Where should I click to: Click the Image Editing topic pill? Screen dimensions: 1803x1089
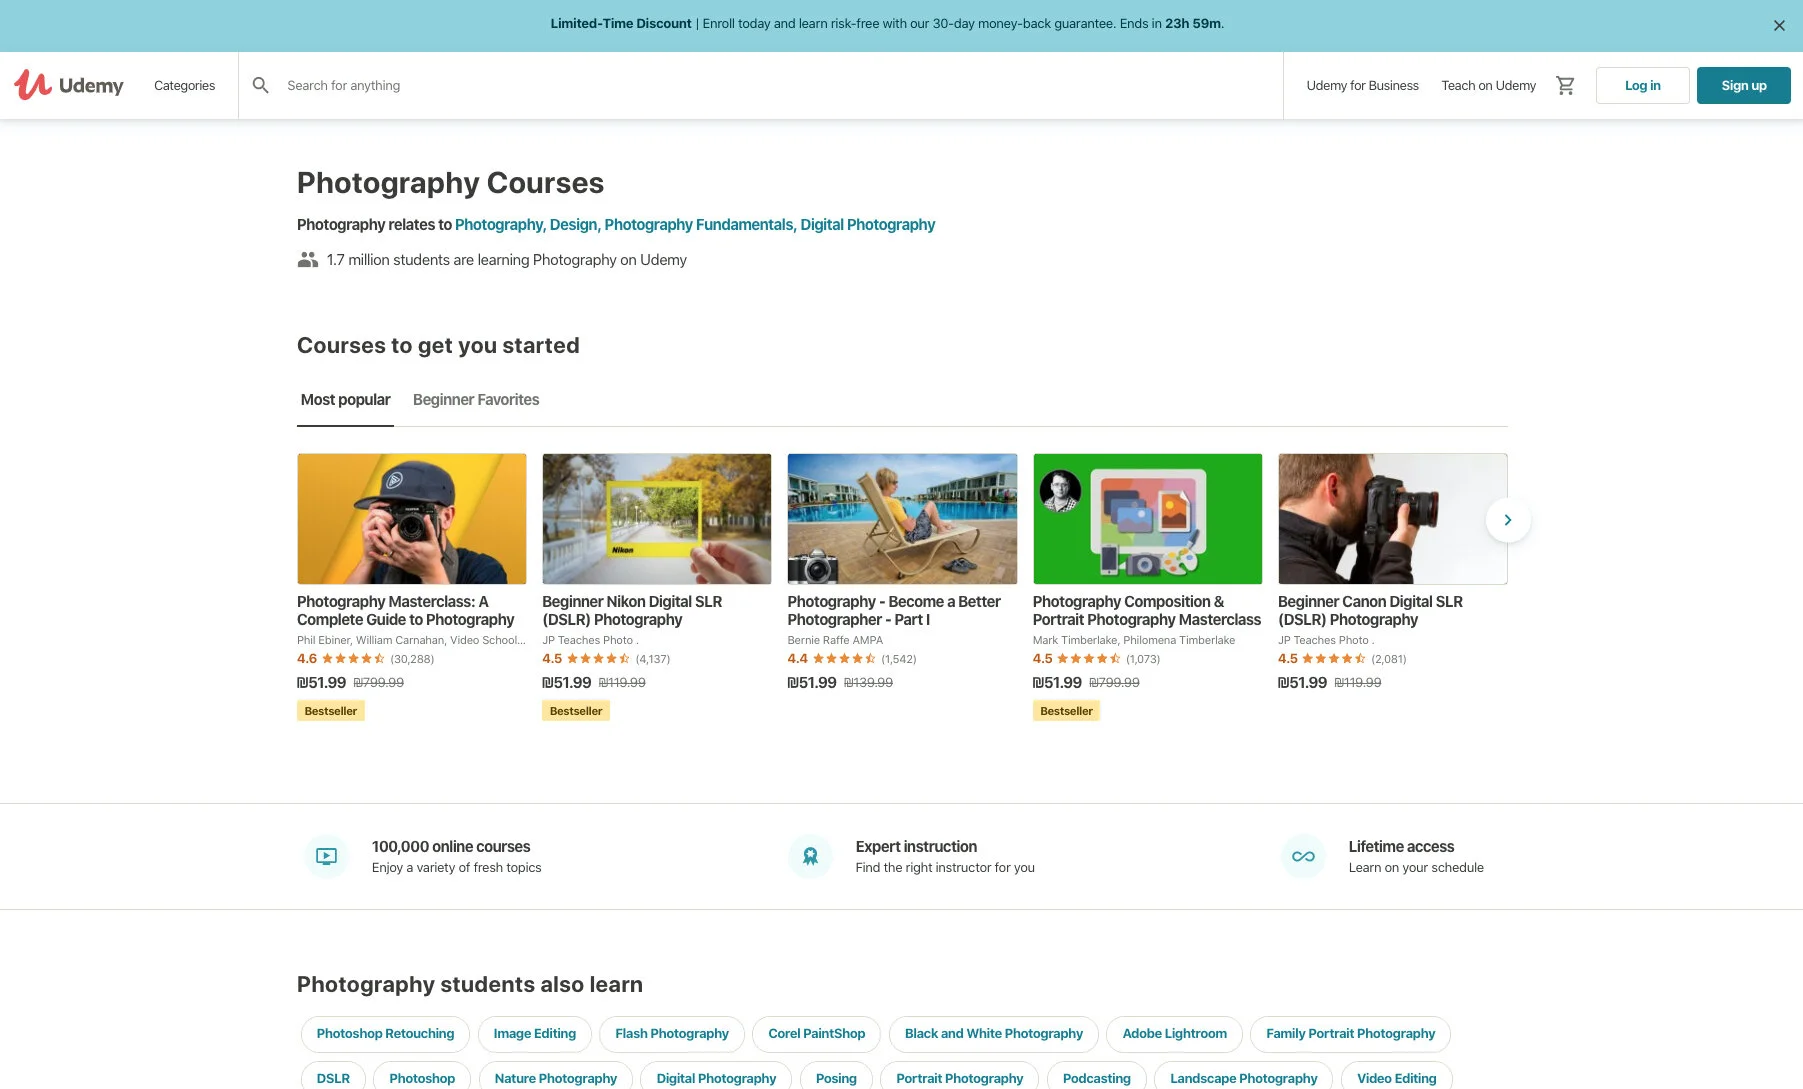[534, 1034]
